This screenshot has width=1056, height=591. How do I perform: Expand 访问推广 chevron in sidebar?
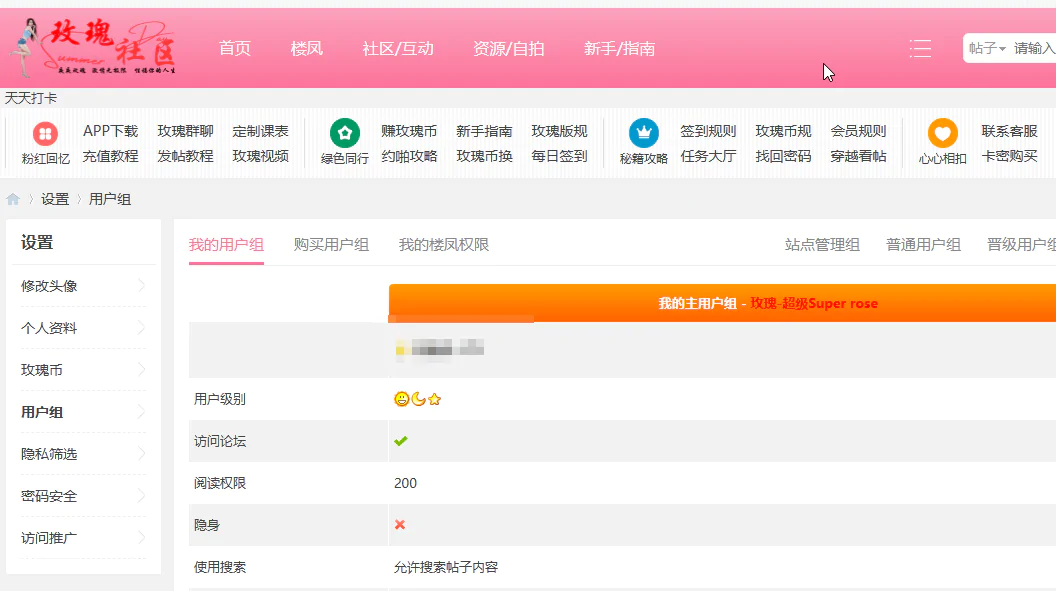point(141,538)
